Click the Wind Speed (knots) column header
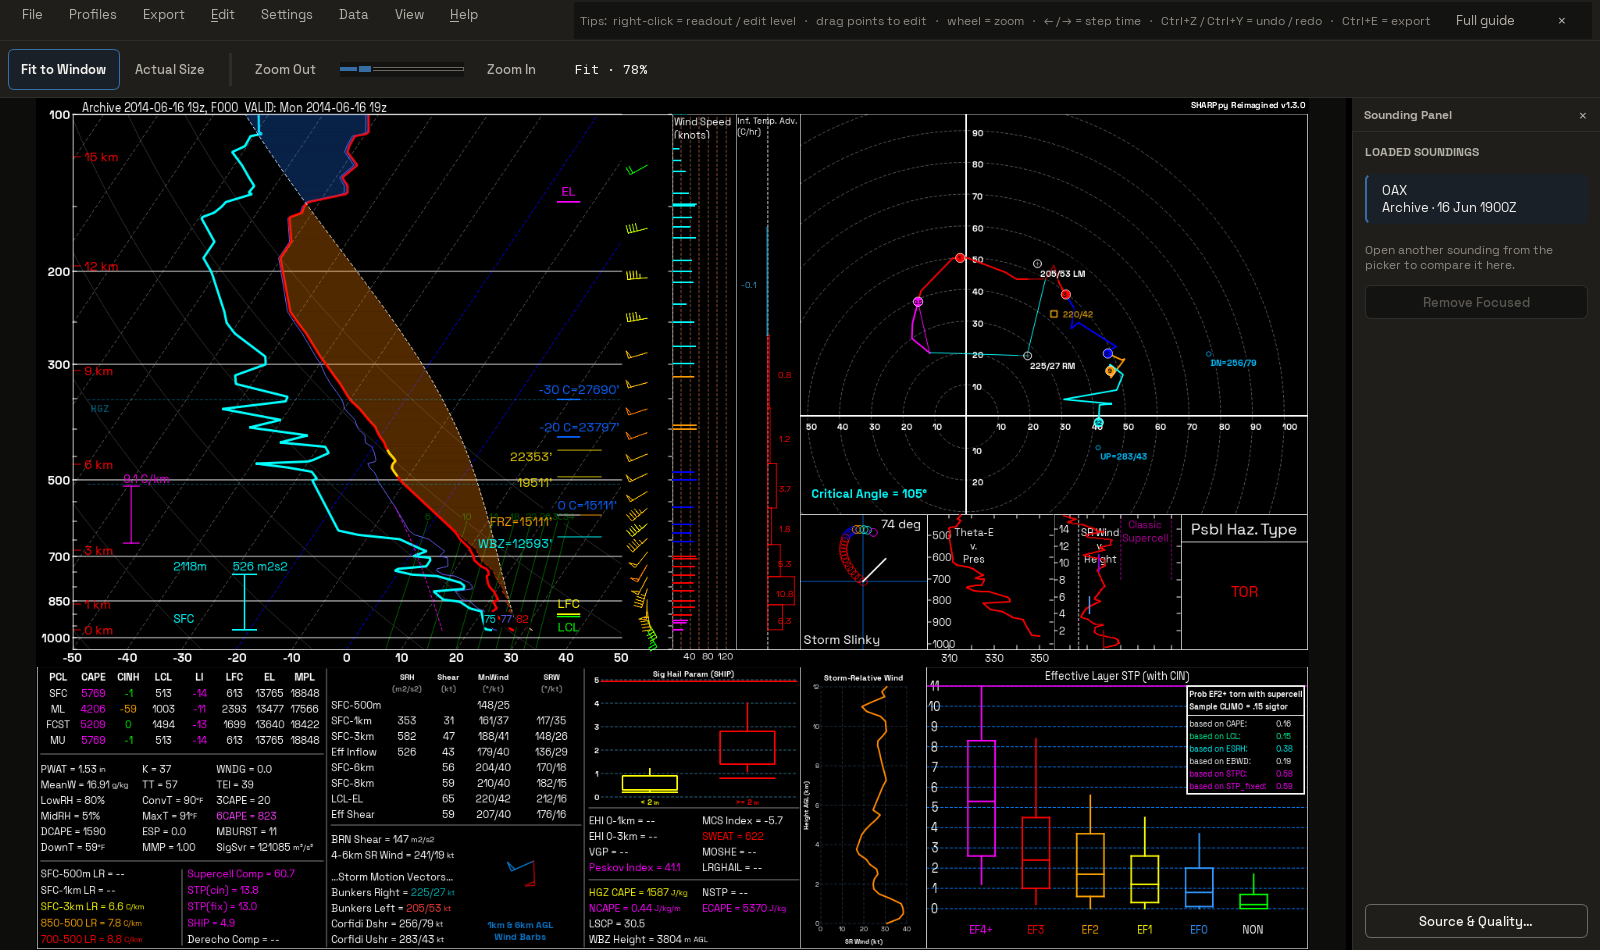The height and width of the screenshot is (950, 1600). pos(702,128)
